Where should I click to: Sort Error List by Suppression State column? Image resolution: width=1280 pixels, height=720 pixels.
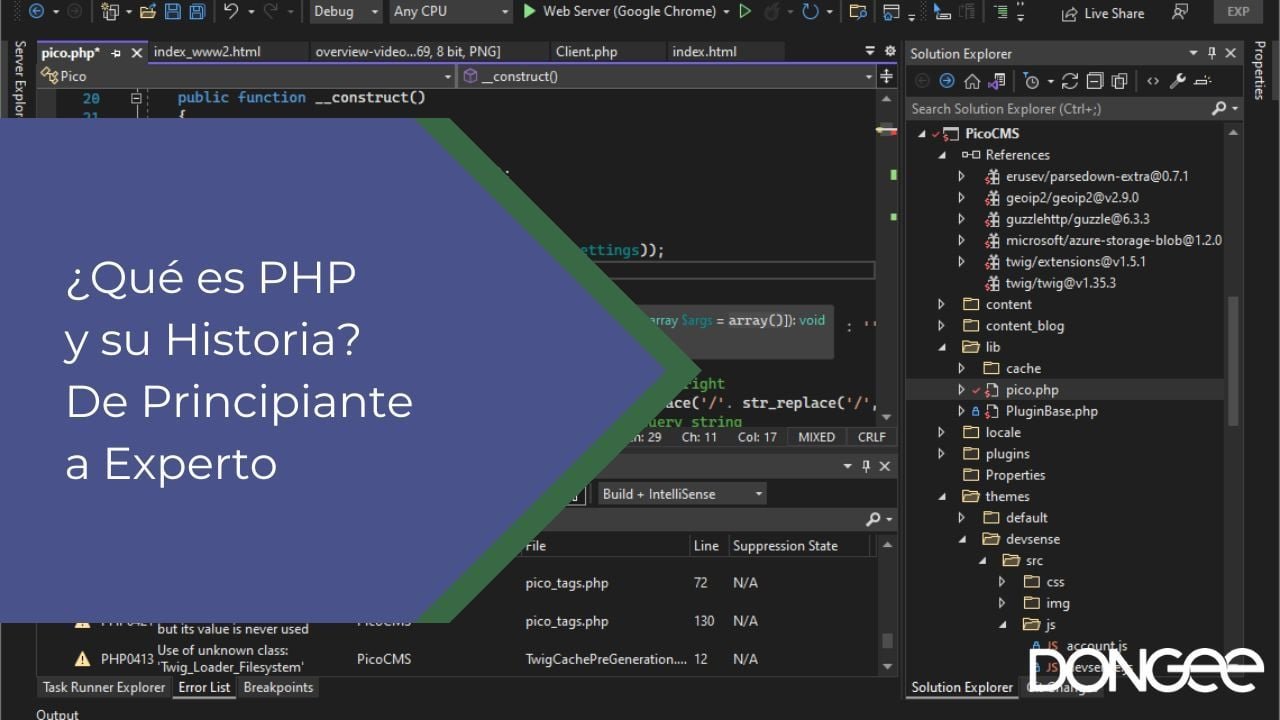[x=785, y=546]
